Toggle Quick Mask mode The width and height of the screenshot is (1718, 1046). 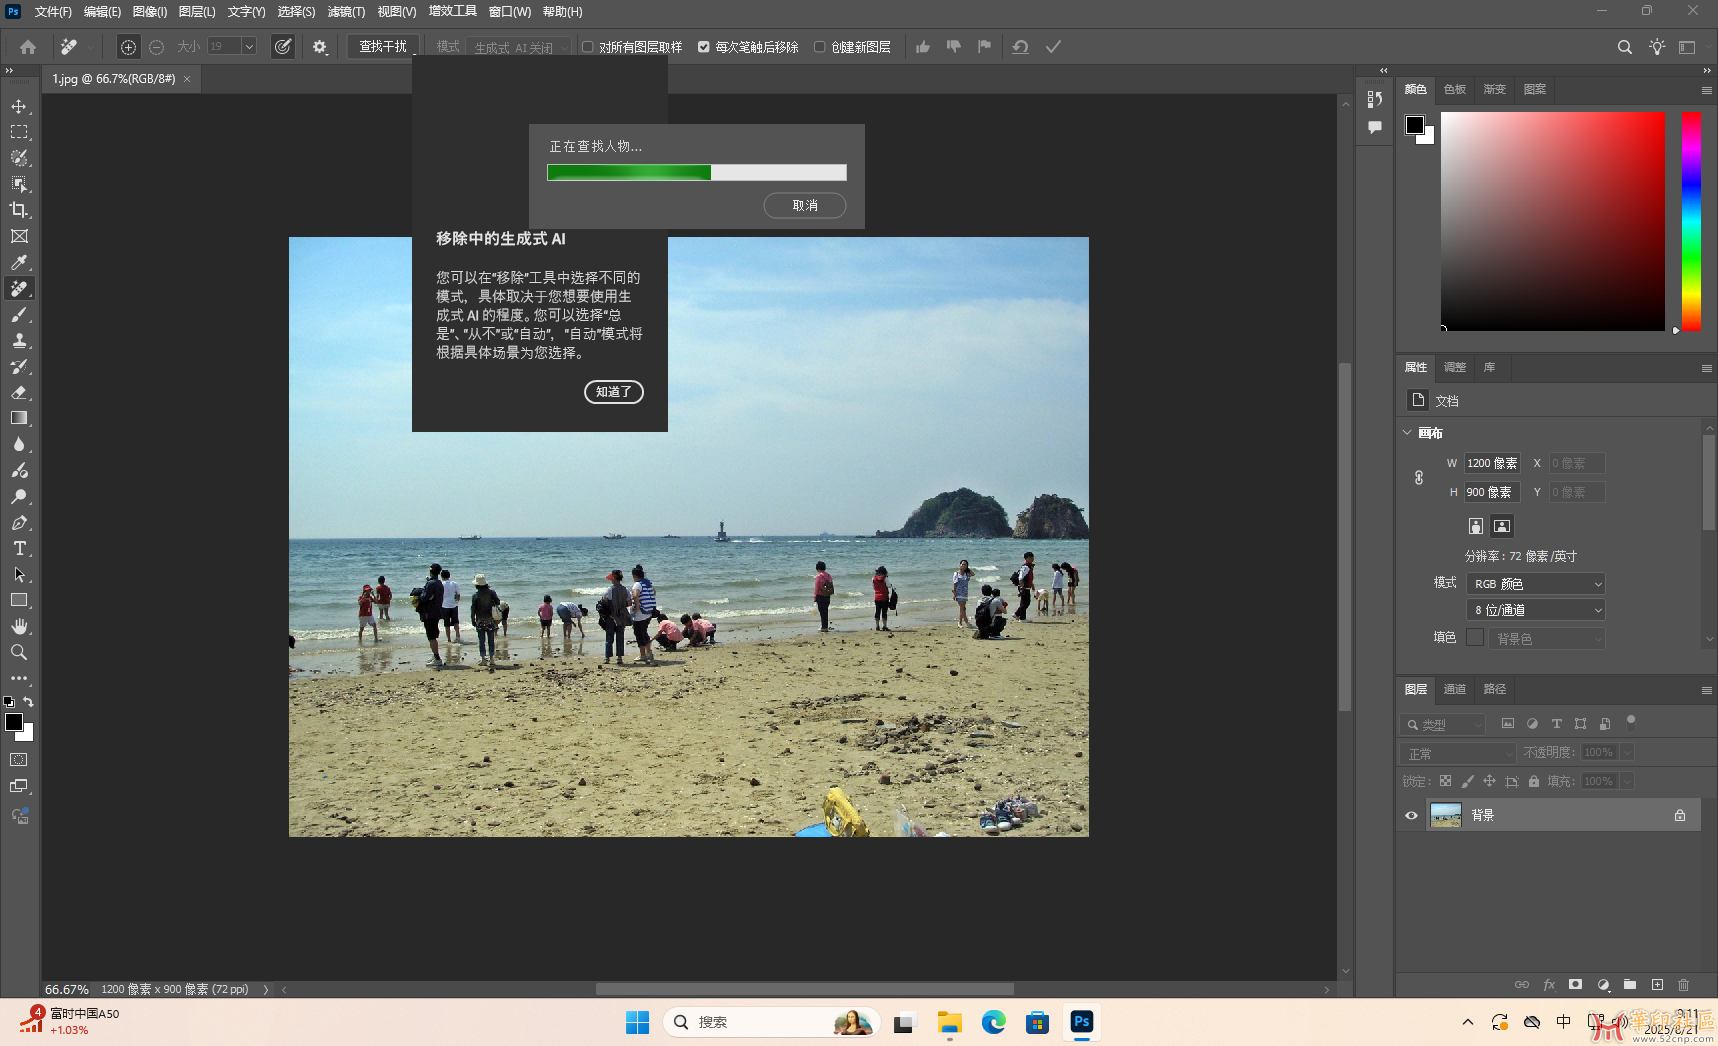tap(19, 760)
